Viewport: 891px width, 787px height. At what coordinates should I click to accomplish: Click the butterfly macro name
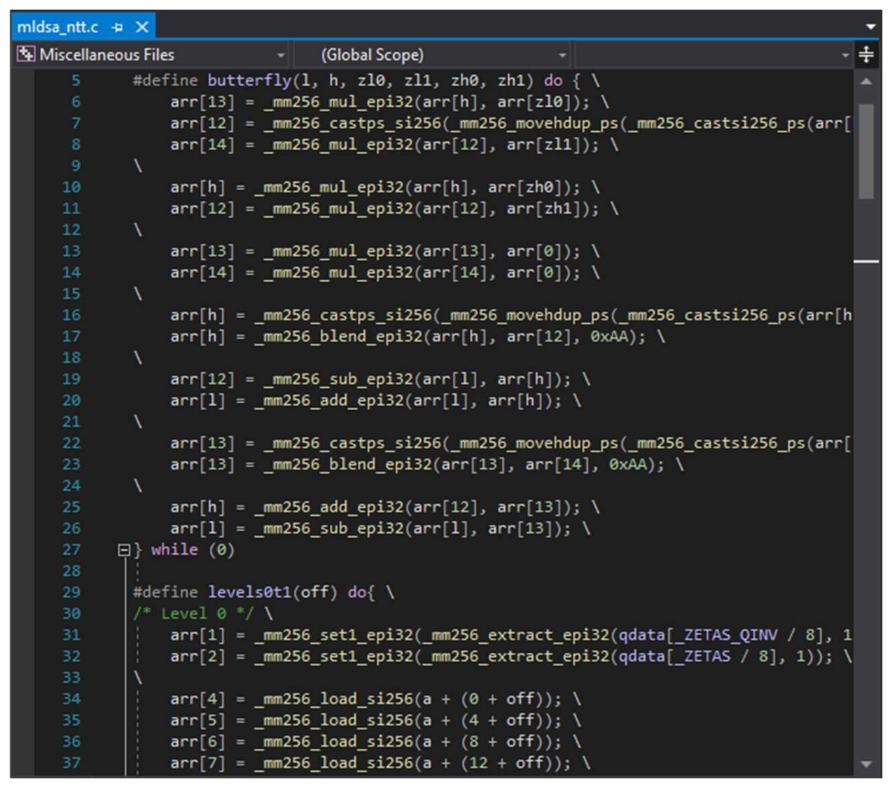coord(249,80)
